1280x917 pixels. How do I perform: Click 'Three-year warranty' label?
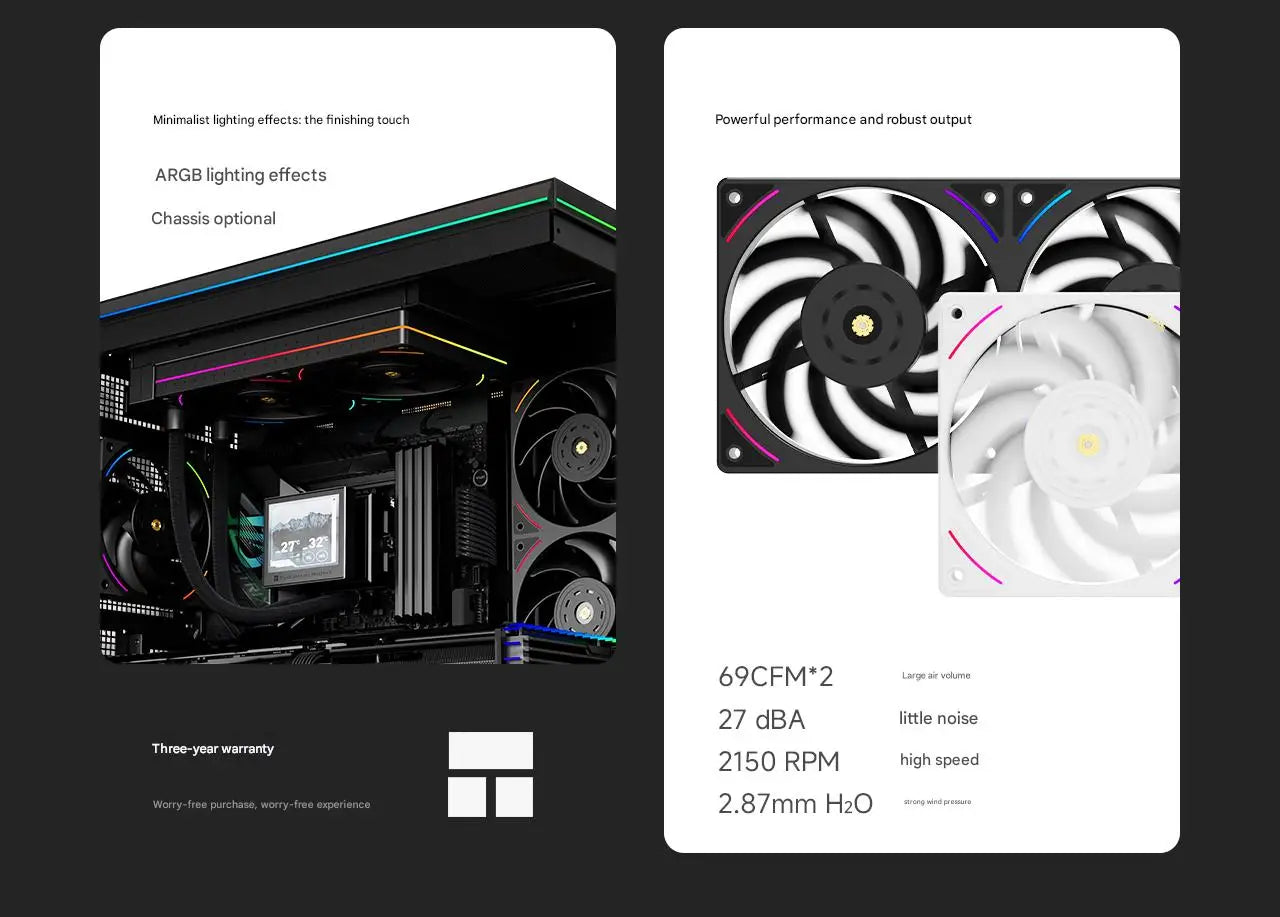tap(213, 748)
